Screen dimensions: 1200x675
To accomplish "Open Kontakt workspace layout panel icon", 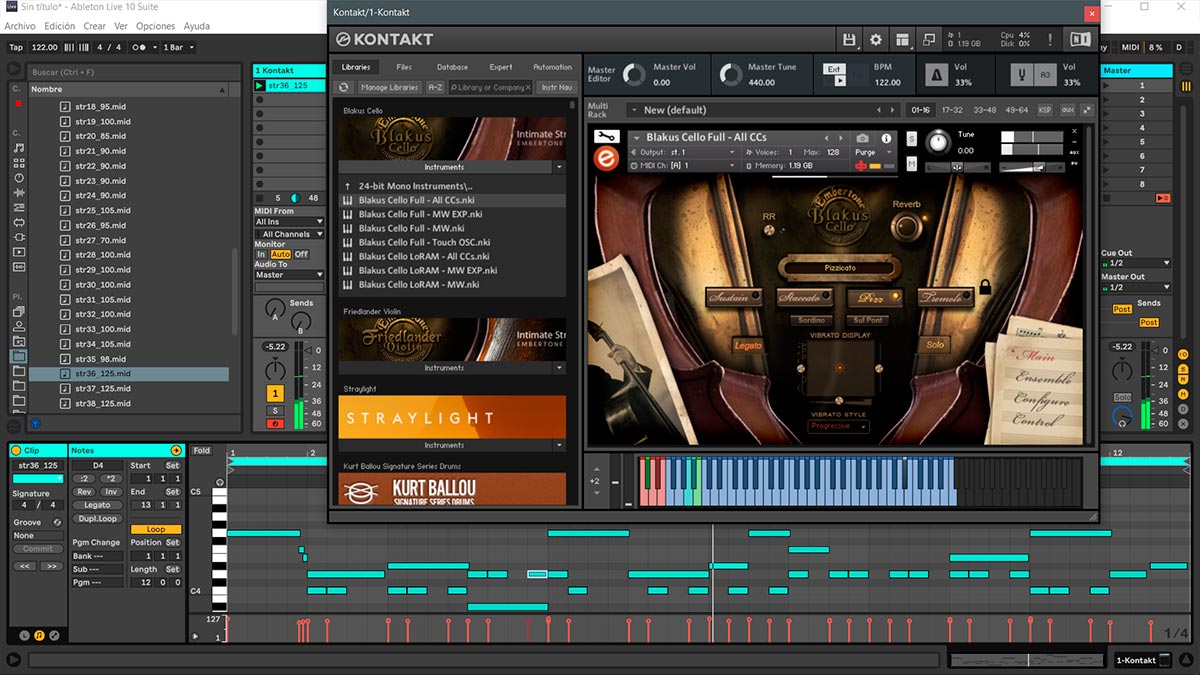I will (x=903, y=40).
